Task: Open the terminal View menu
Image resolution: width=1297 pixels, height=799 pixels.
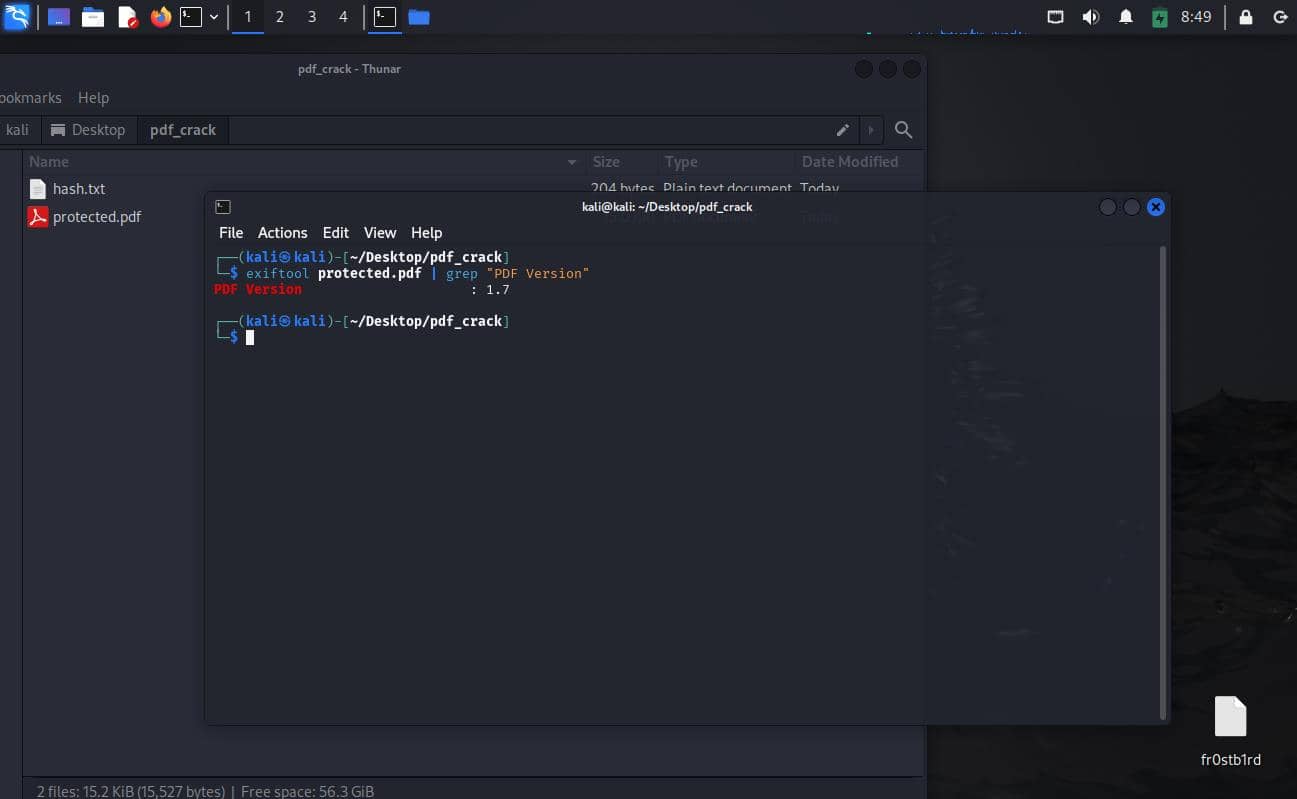Action: [379, 232]
